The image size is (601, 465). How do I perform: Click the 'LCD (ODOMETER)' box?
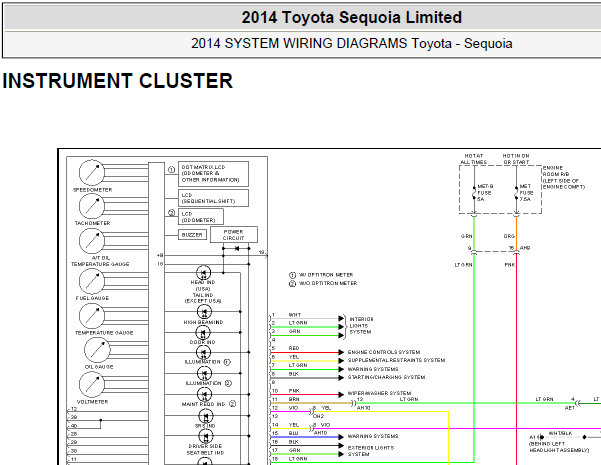201,217
